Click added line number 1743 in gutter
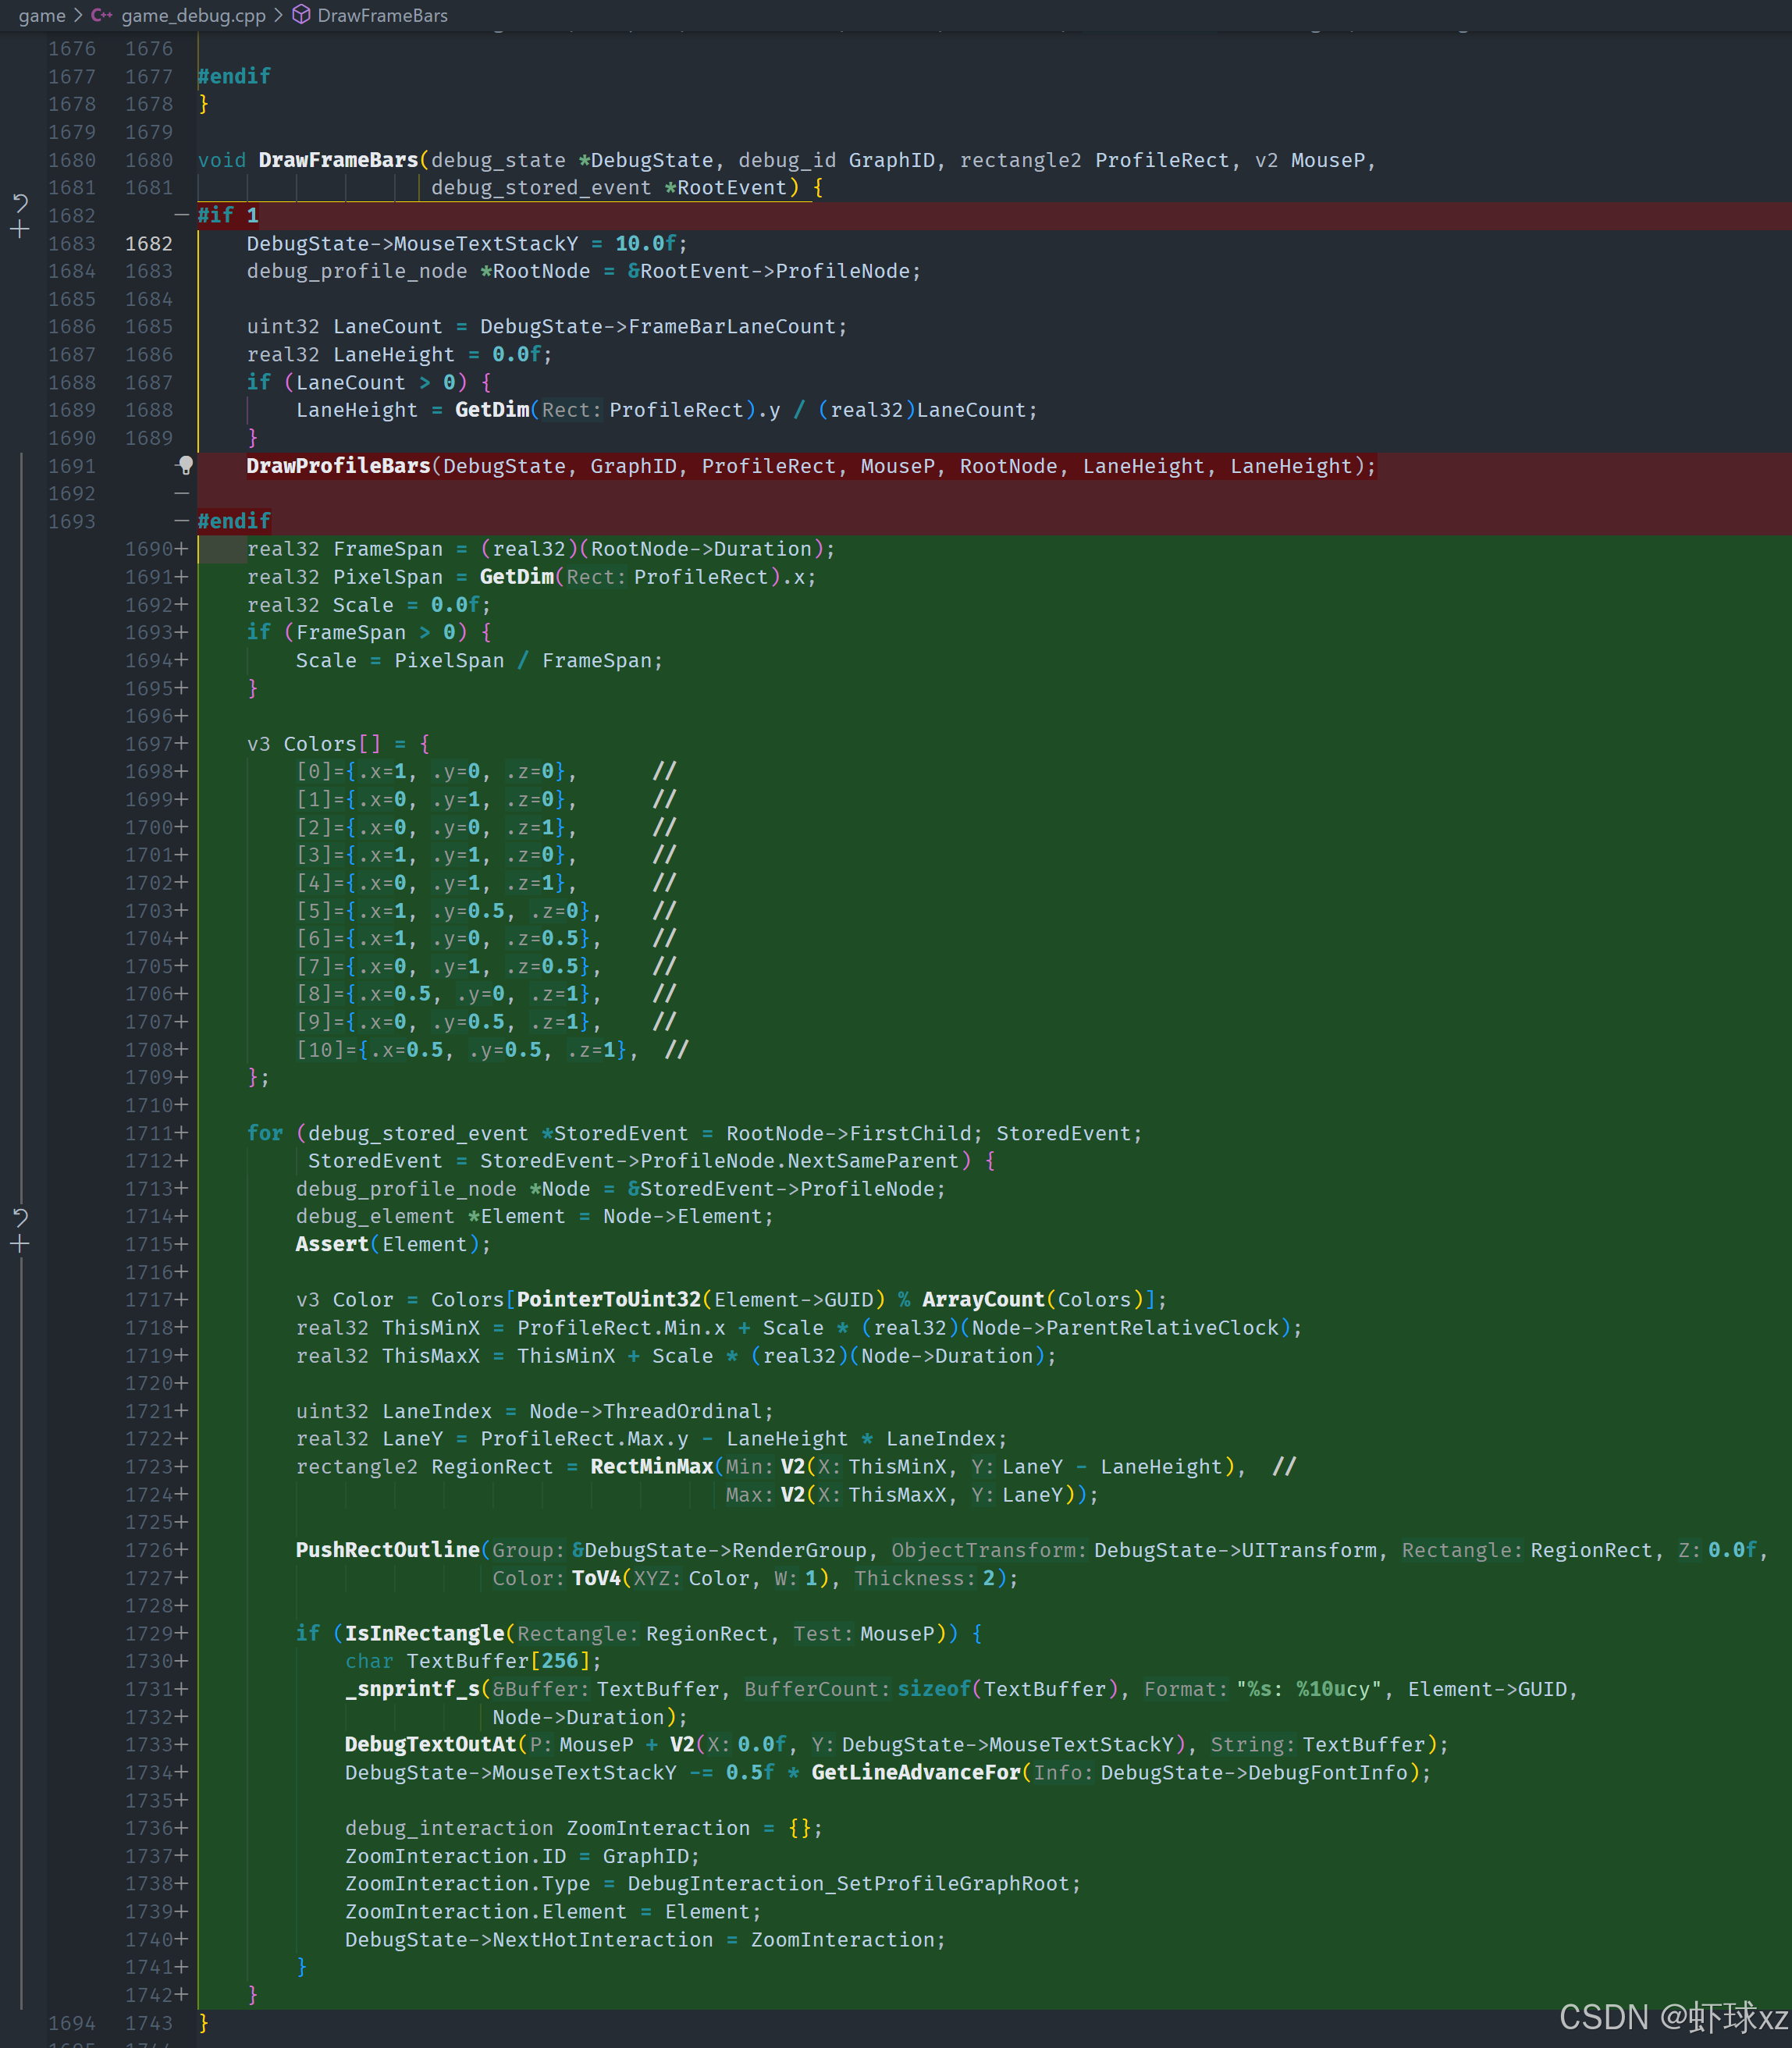Screen dimensions: 1792x2048 pyautogui.click(x=148, y=2022)
